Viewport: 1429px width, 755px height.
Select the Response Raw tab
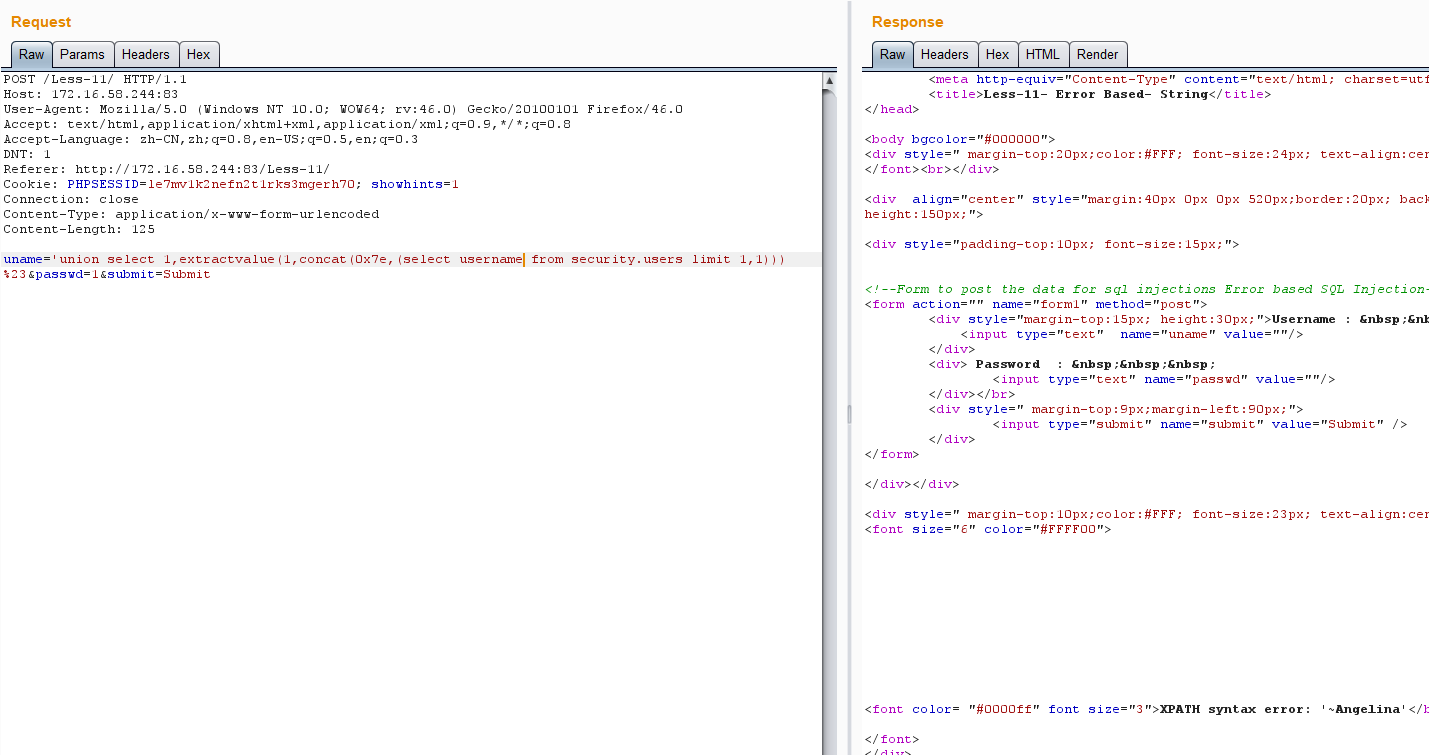[x=893, y=54]
